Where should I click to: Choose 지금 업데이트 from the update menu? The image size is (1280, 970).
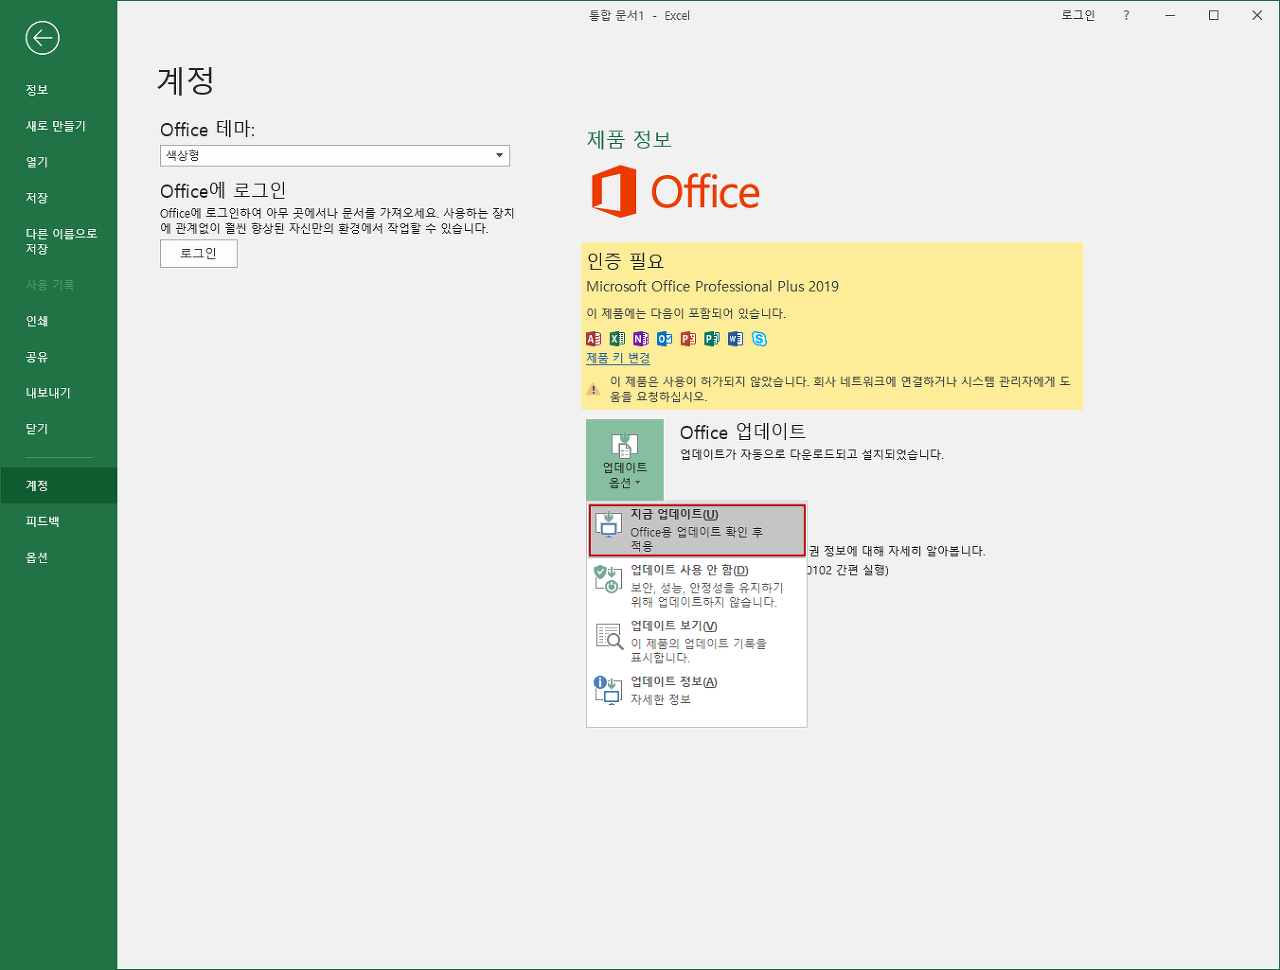click(697, 530)
